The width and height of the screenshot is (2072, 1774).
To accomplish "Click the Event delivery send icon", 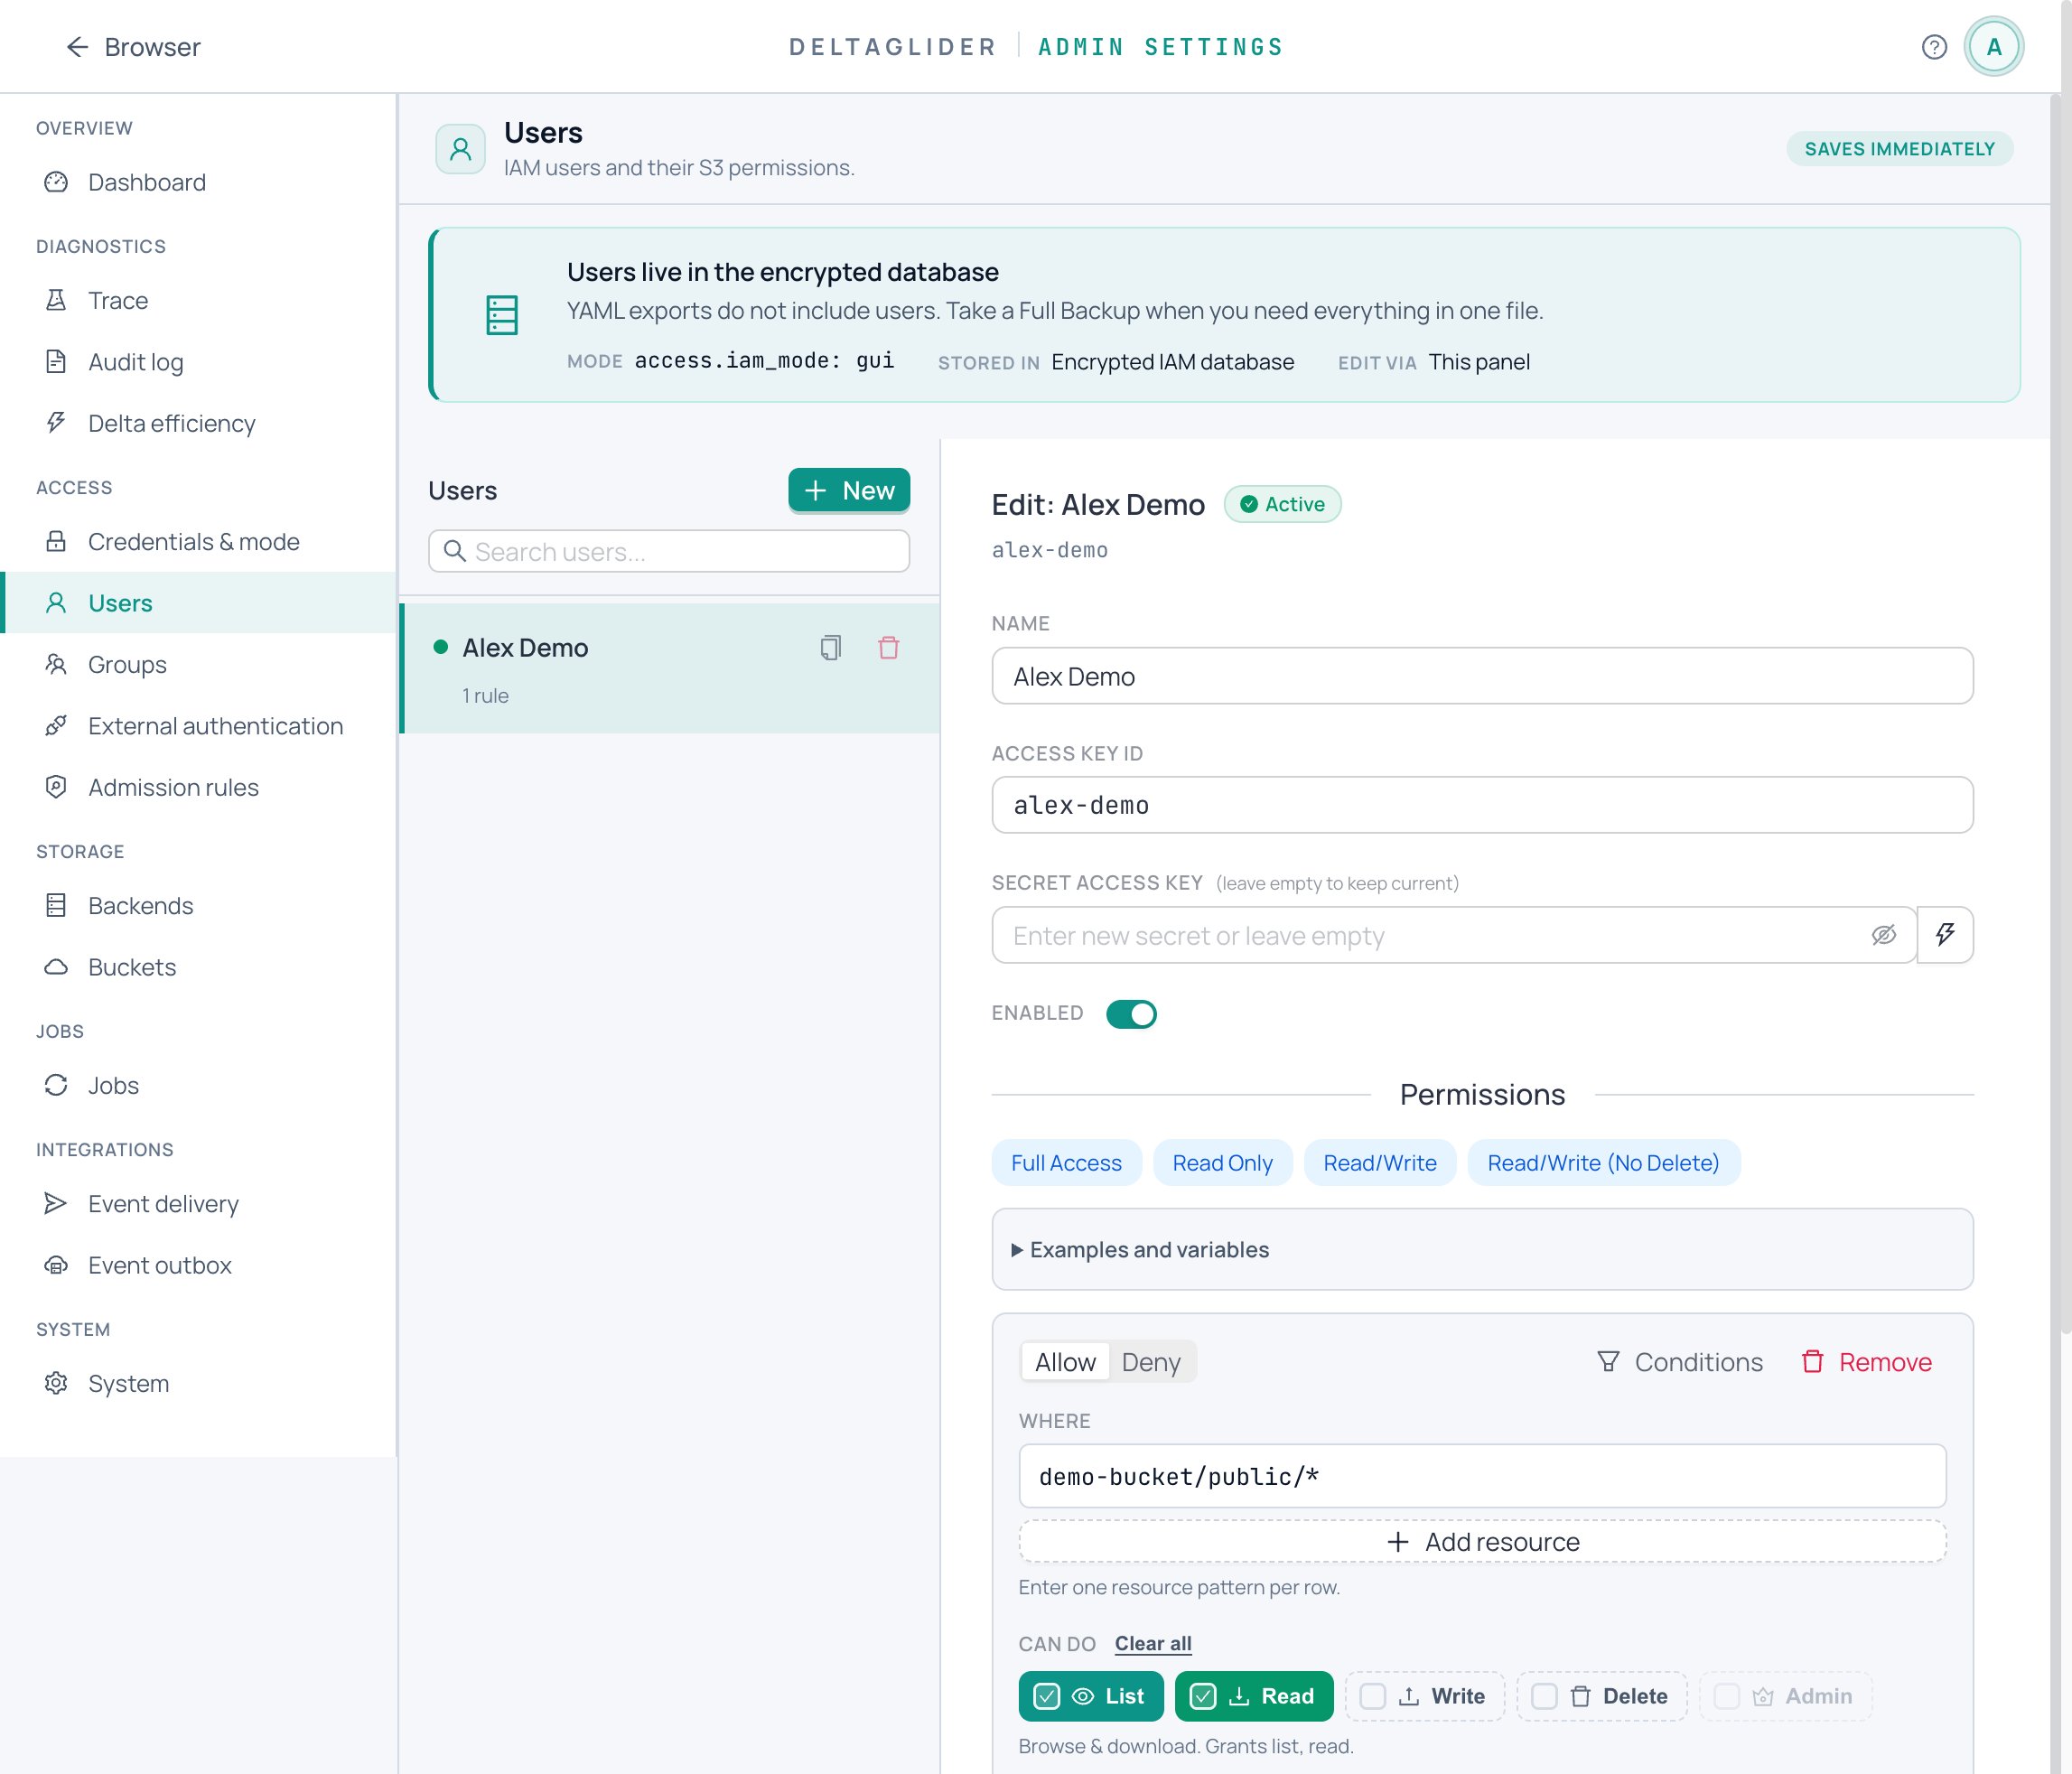I will click(x=56, y=1203).
